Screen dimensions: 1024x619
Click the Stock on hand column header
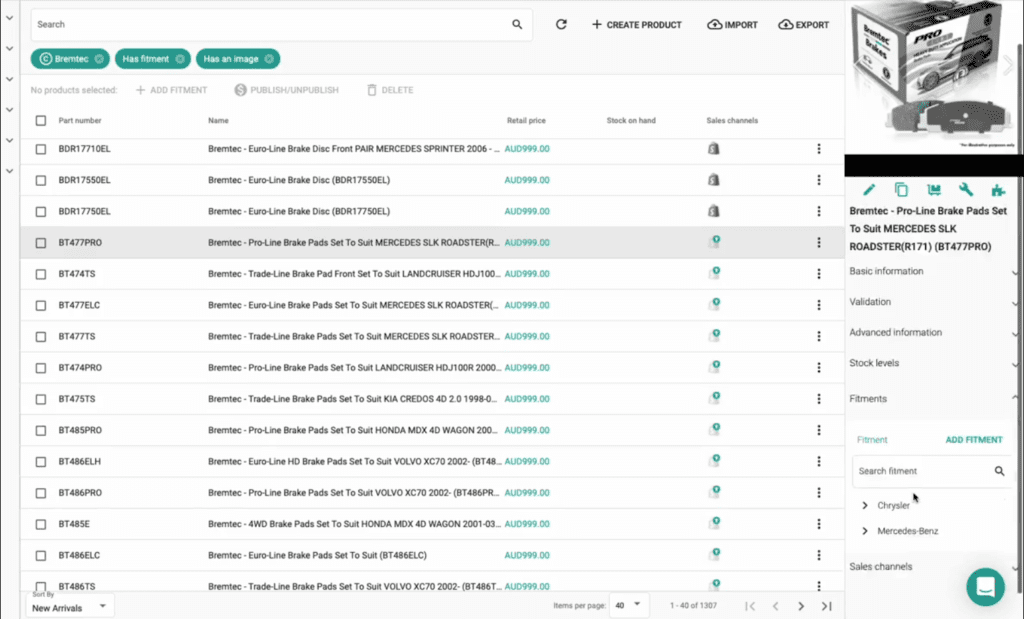pos(631,120)
